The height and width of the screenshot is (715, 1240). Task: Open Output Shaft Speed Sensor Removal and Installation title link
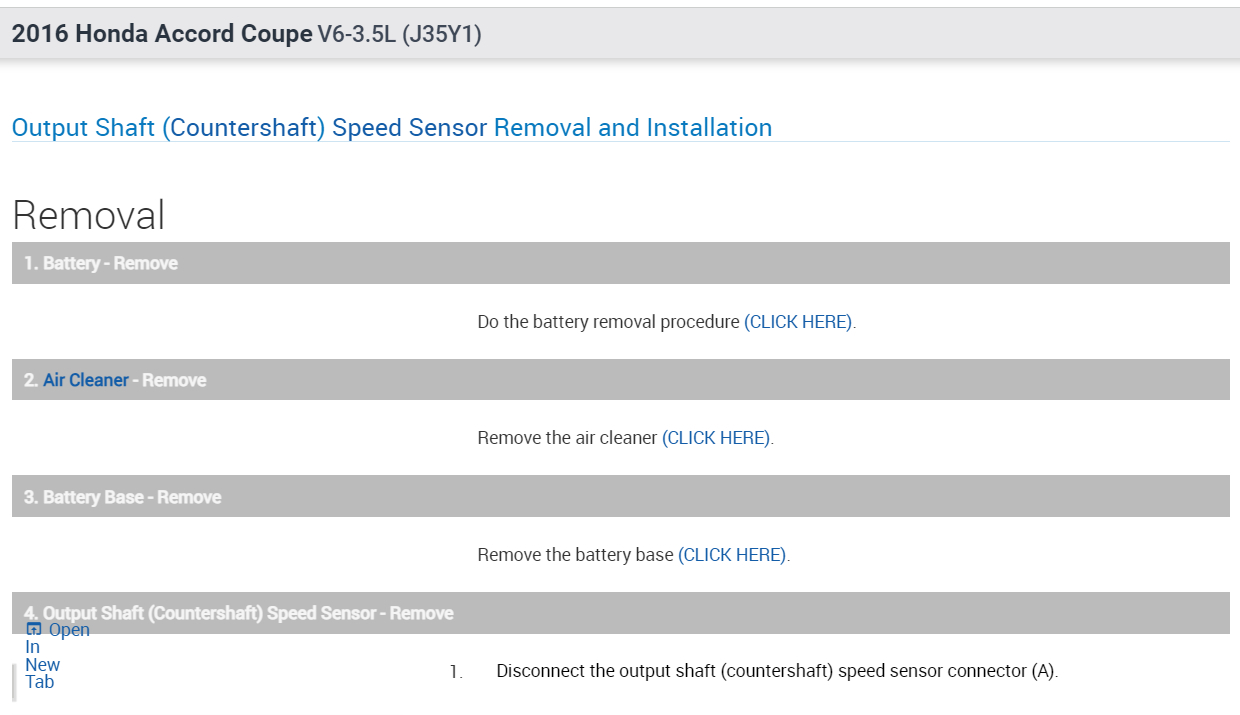tap(391, 128)
